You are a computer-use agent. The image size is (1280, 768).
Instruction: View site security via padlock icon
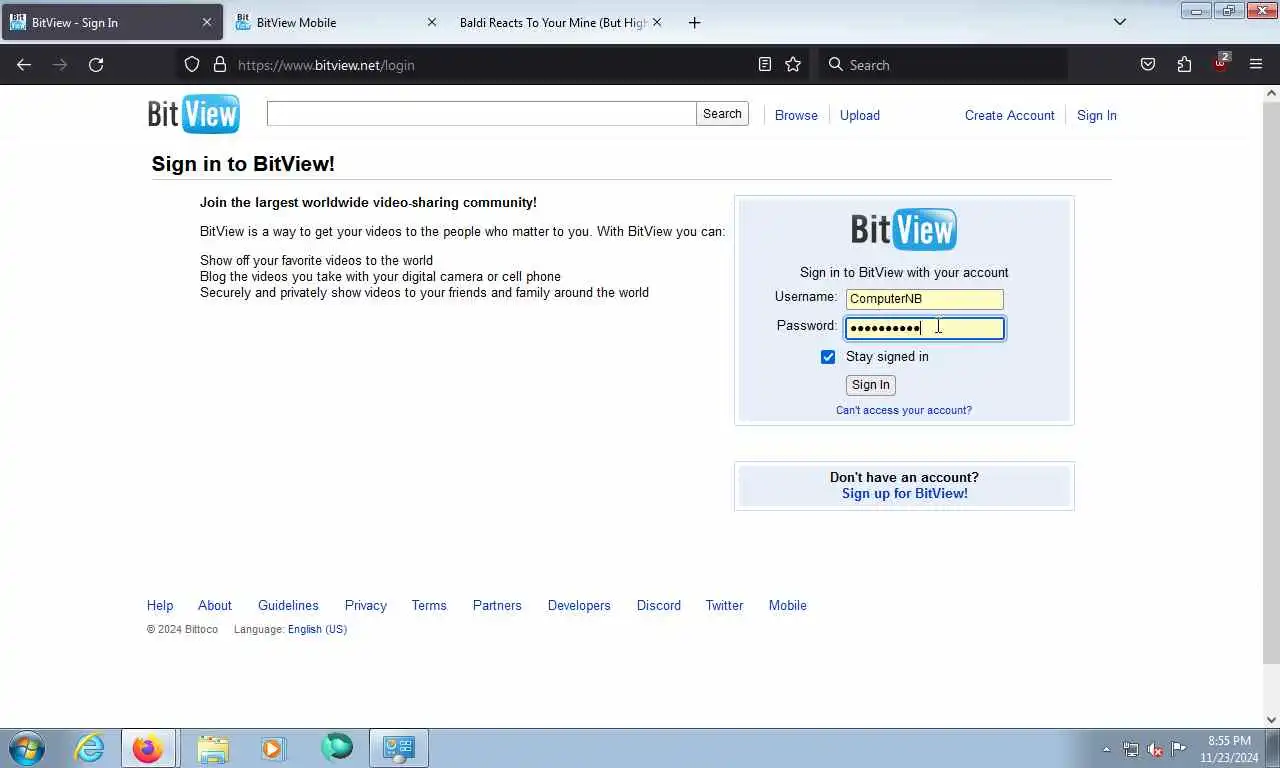(x=220, y=65)
